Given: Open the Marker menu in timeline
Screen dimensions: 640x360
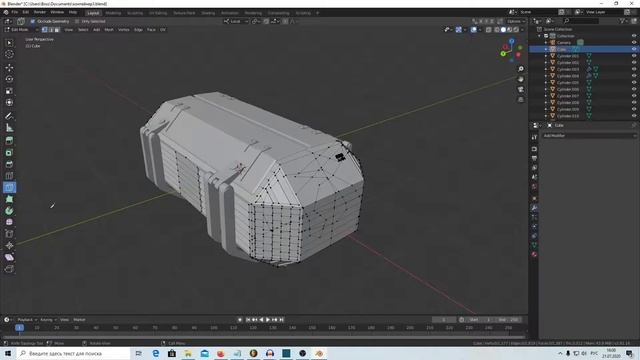Looking at the screenshot, I should 79,320.
